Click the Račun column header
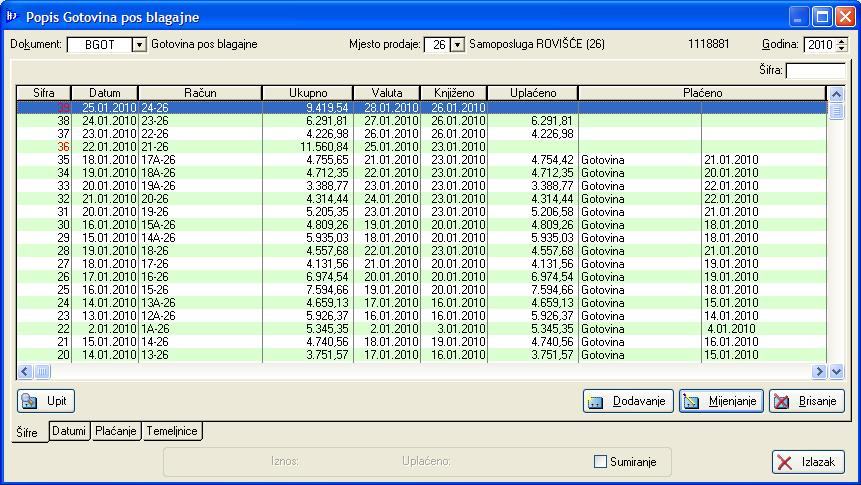 pyautogui.click(x=200, y=93)
